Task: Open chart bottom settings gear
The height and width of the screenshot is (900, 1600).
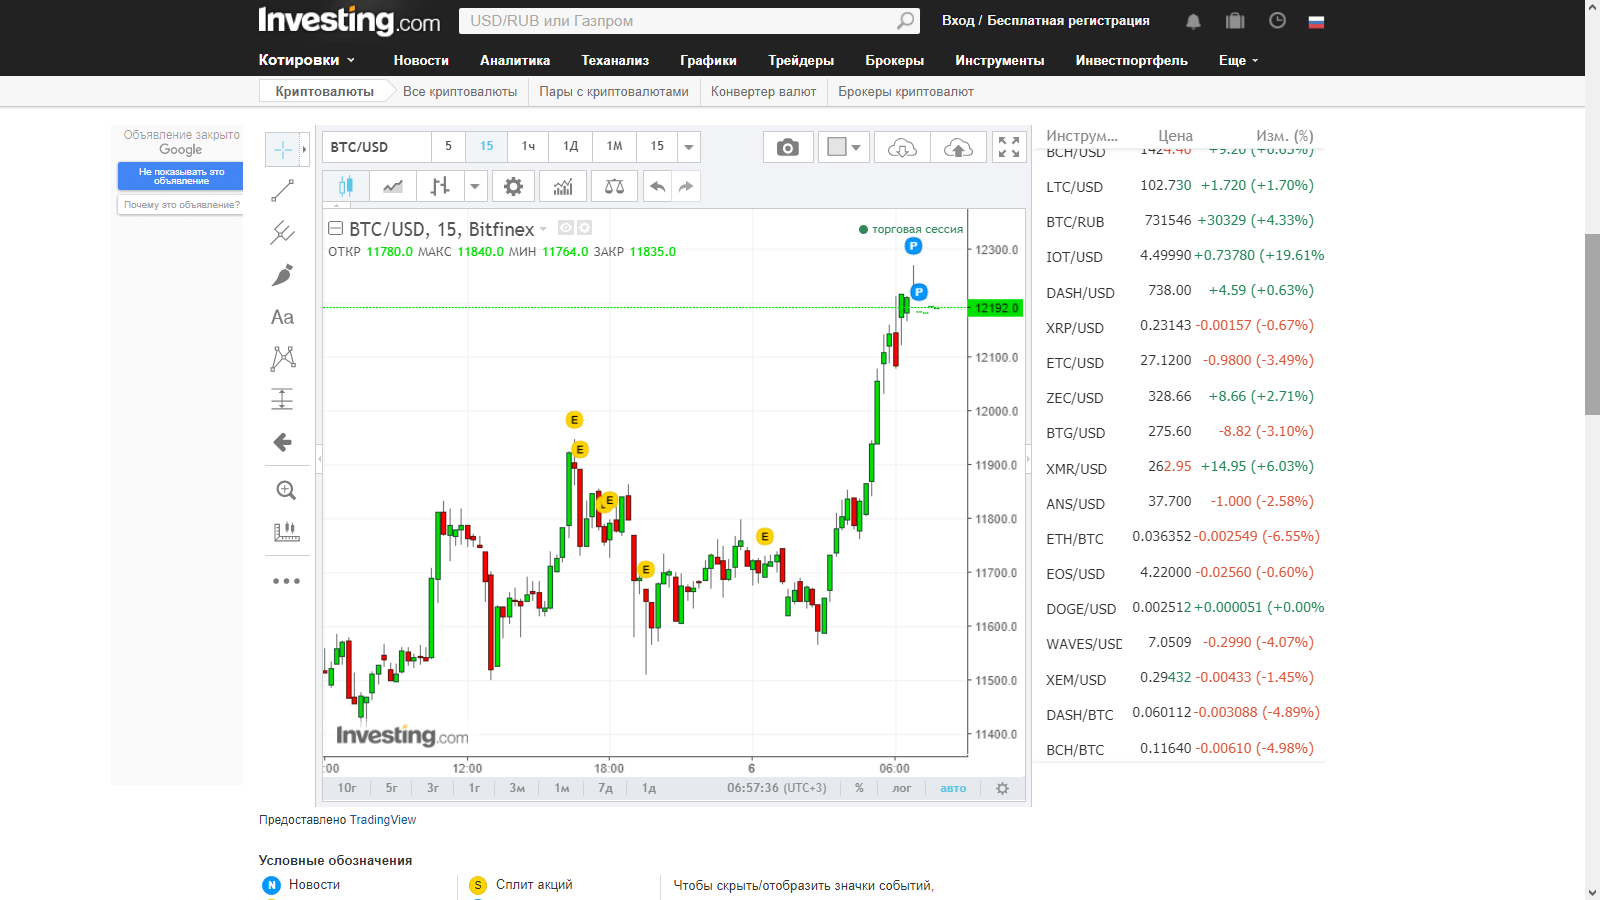Action: tap(1002, 788)
